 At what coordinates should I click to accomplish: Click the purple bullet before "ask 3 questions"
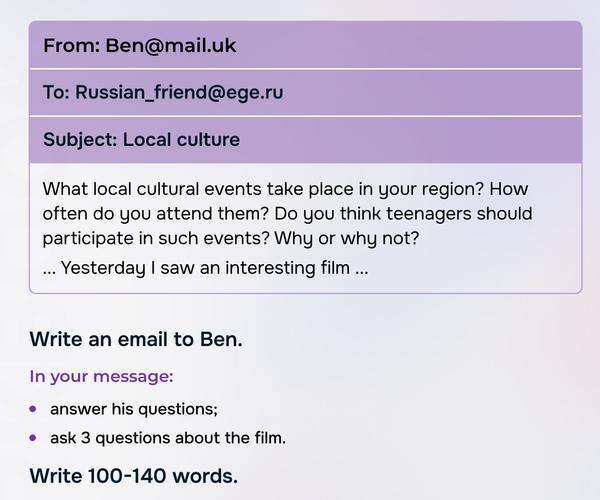click(x=33, y=438)
